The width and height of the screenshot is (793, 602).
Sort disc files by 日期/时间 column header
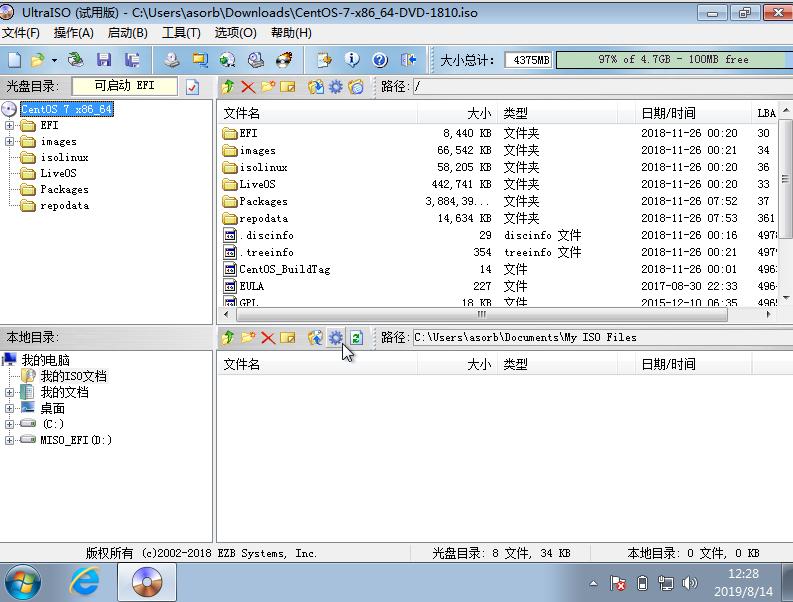click(x=693, y=113)
